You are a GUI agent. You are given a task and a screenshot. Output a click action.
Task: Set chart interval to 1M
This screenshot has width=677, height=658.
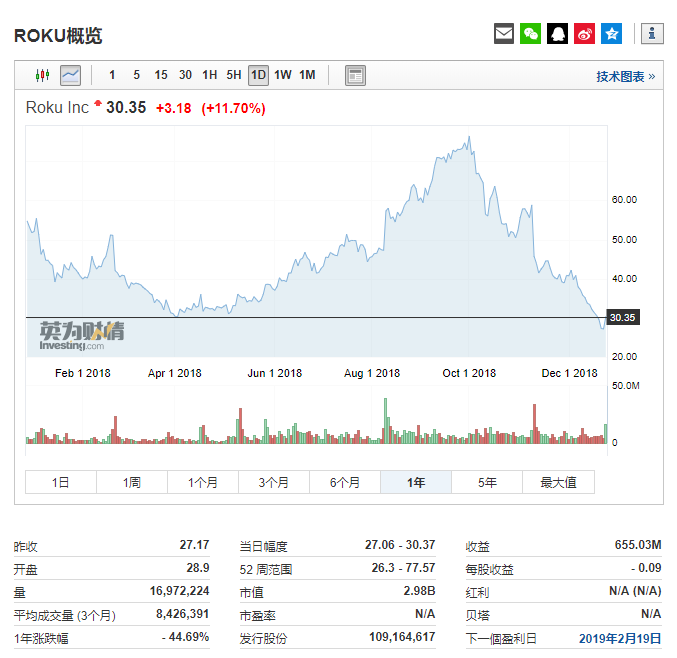(x=307, y=75)
